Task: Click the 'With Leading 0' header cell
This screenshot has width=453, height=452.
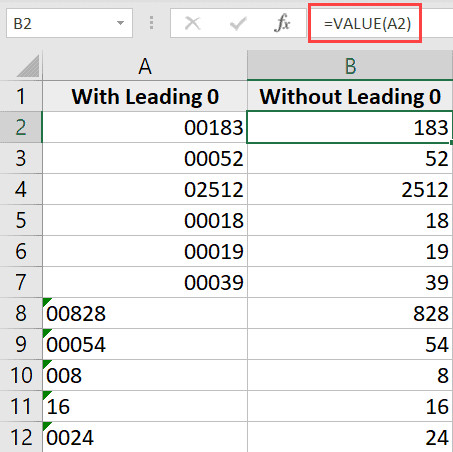Action: coord(145,96)
